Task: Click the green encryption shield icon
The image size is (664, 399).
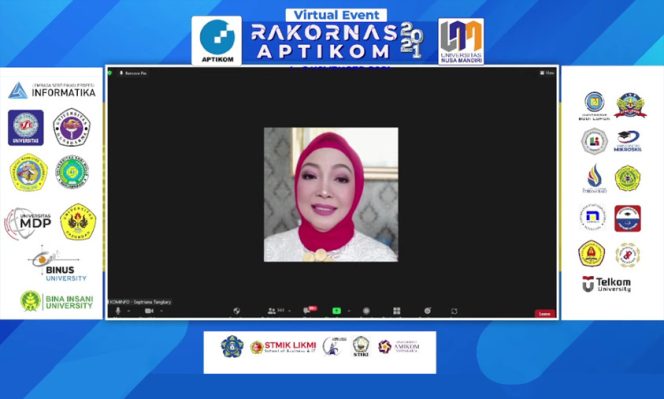Action: tap(110, 73)
